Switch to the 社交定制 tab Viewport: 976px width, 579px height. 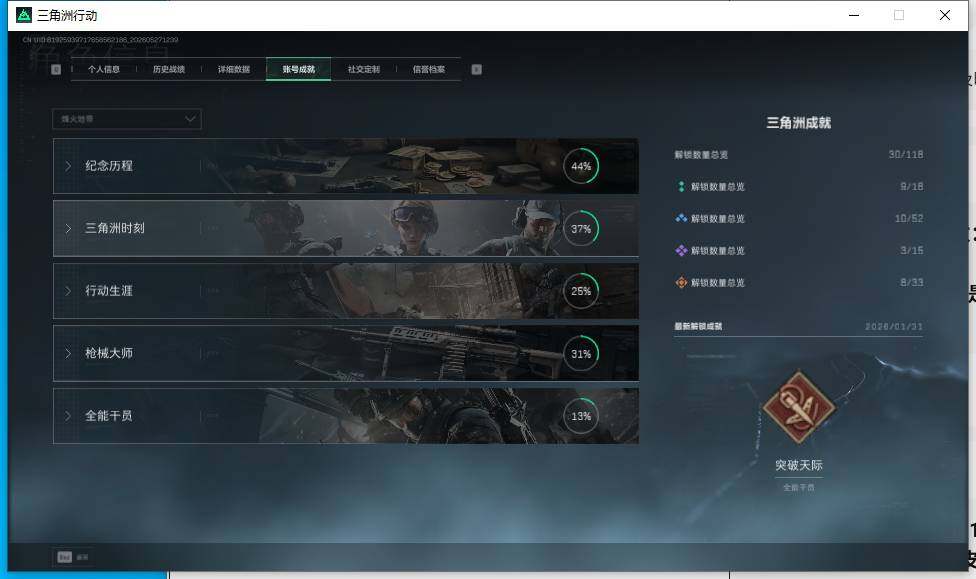364,69
